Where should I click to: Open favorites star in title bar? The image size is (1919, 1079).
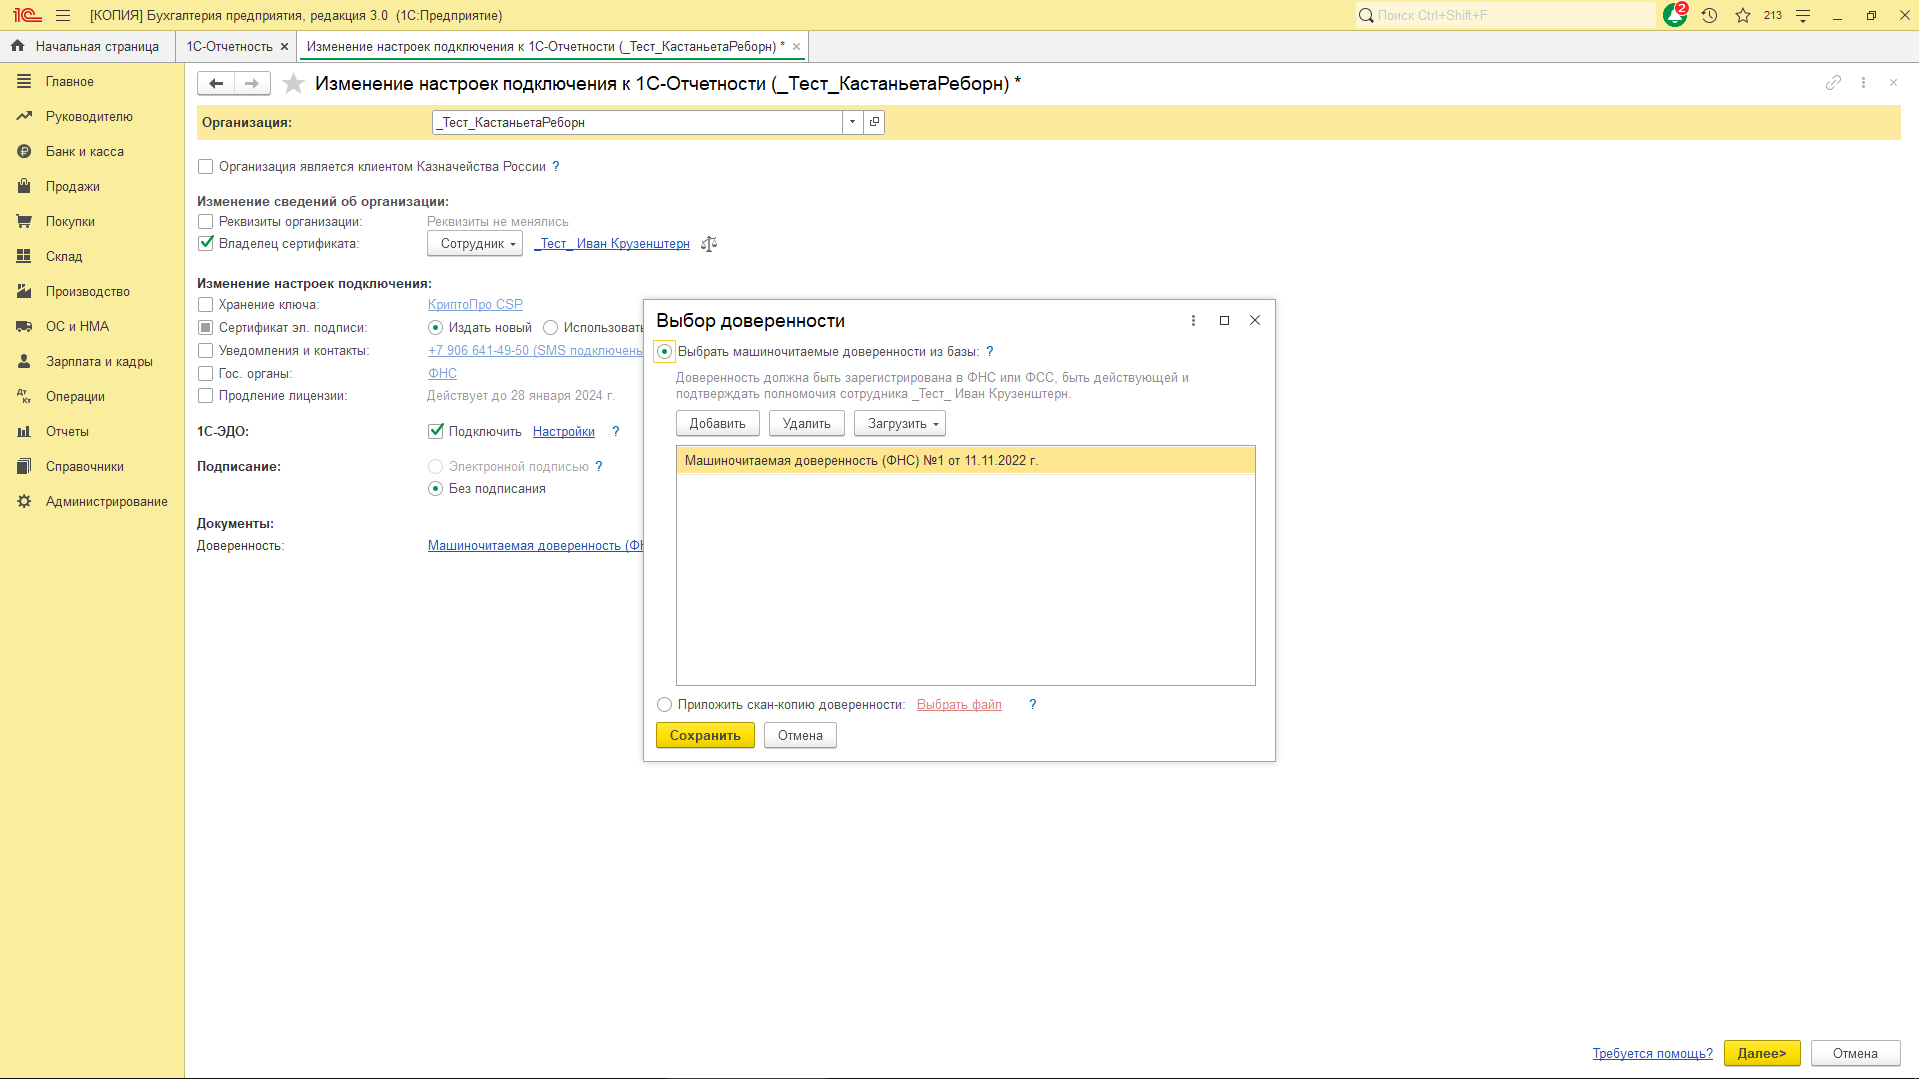pos(1743,15)
